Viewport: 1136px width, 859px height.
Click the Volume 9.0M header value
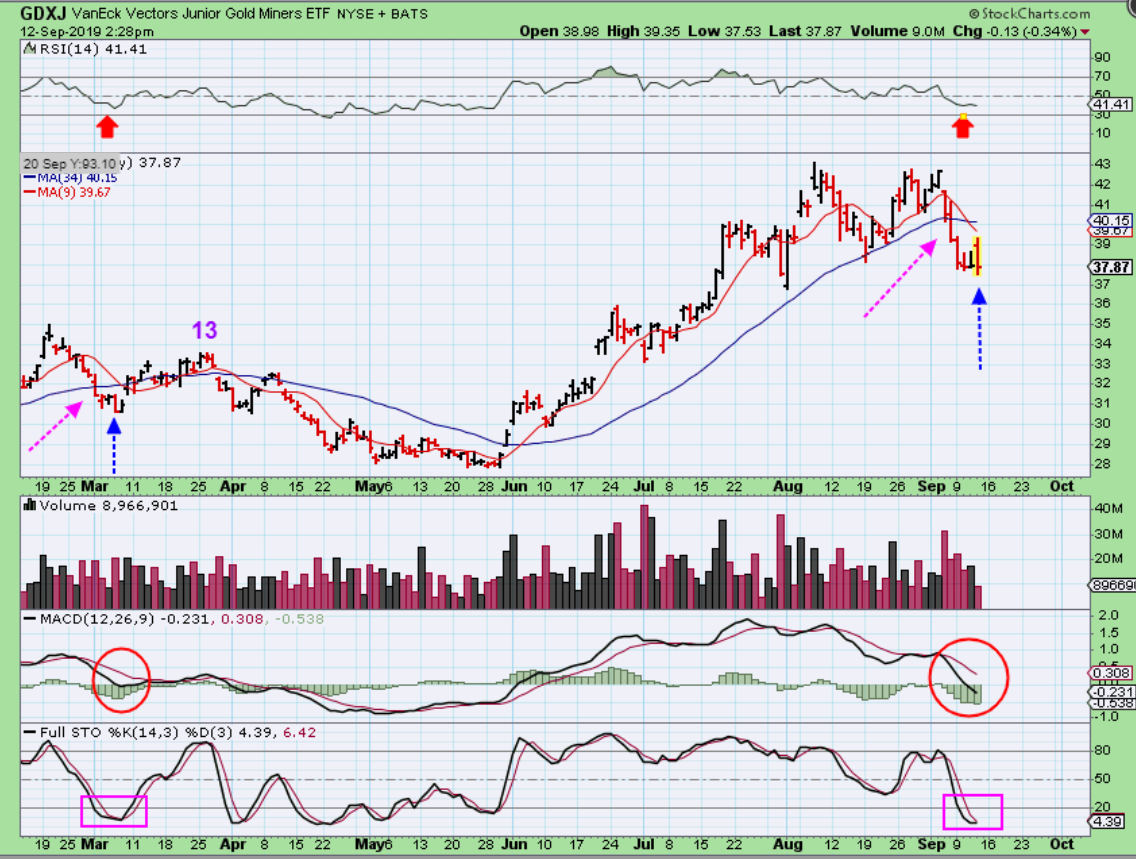898,31
